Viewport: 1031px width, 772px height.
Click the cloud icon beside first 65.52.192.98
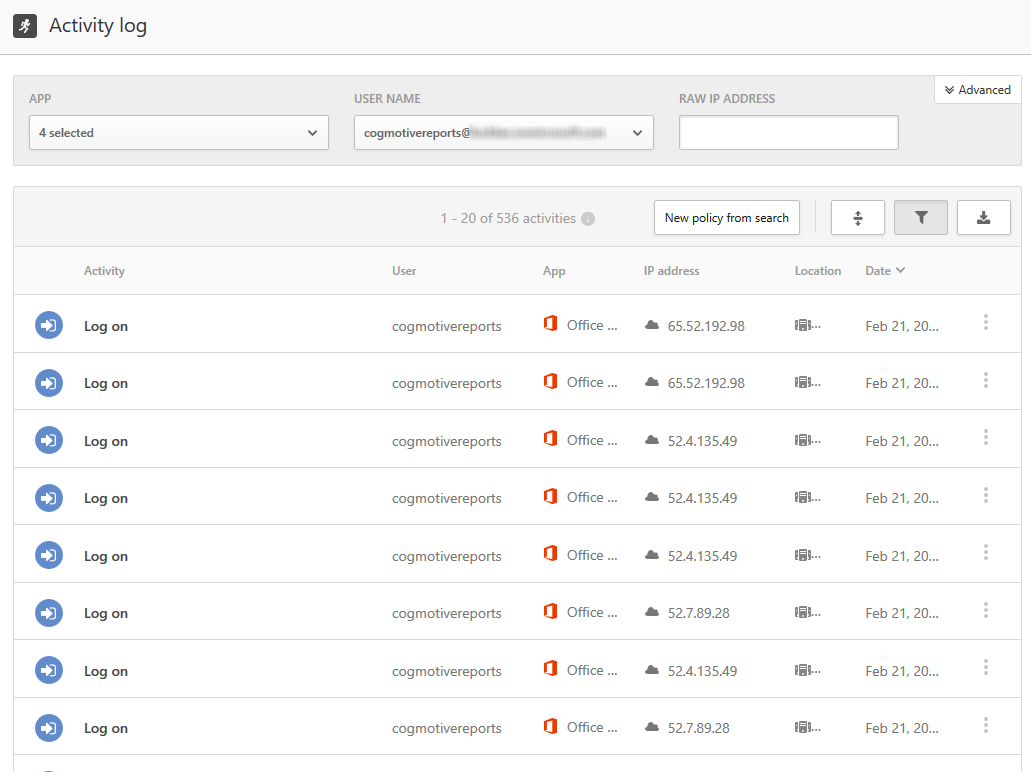coord(652,325)
